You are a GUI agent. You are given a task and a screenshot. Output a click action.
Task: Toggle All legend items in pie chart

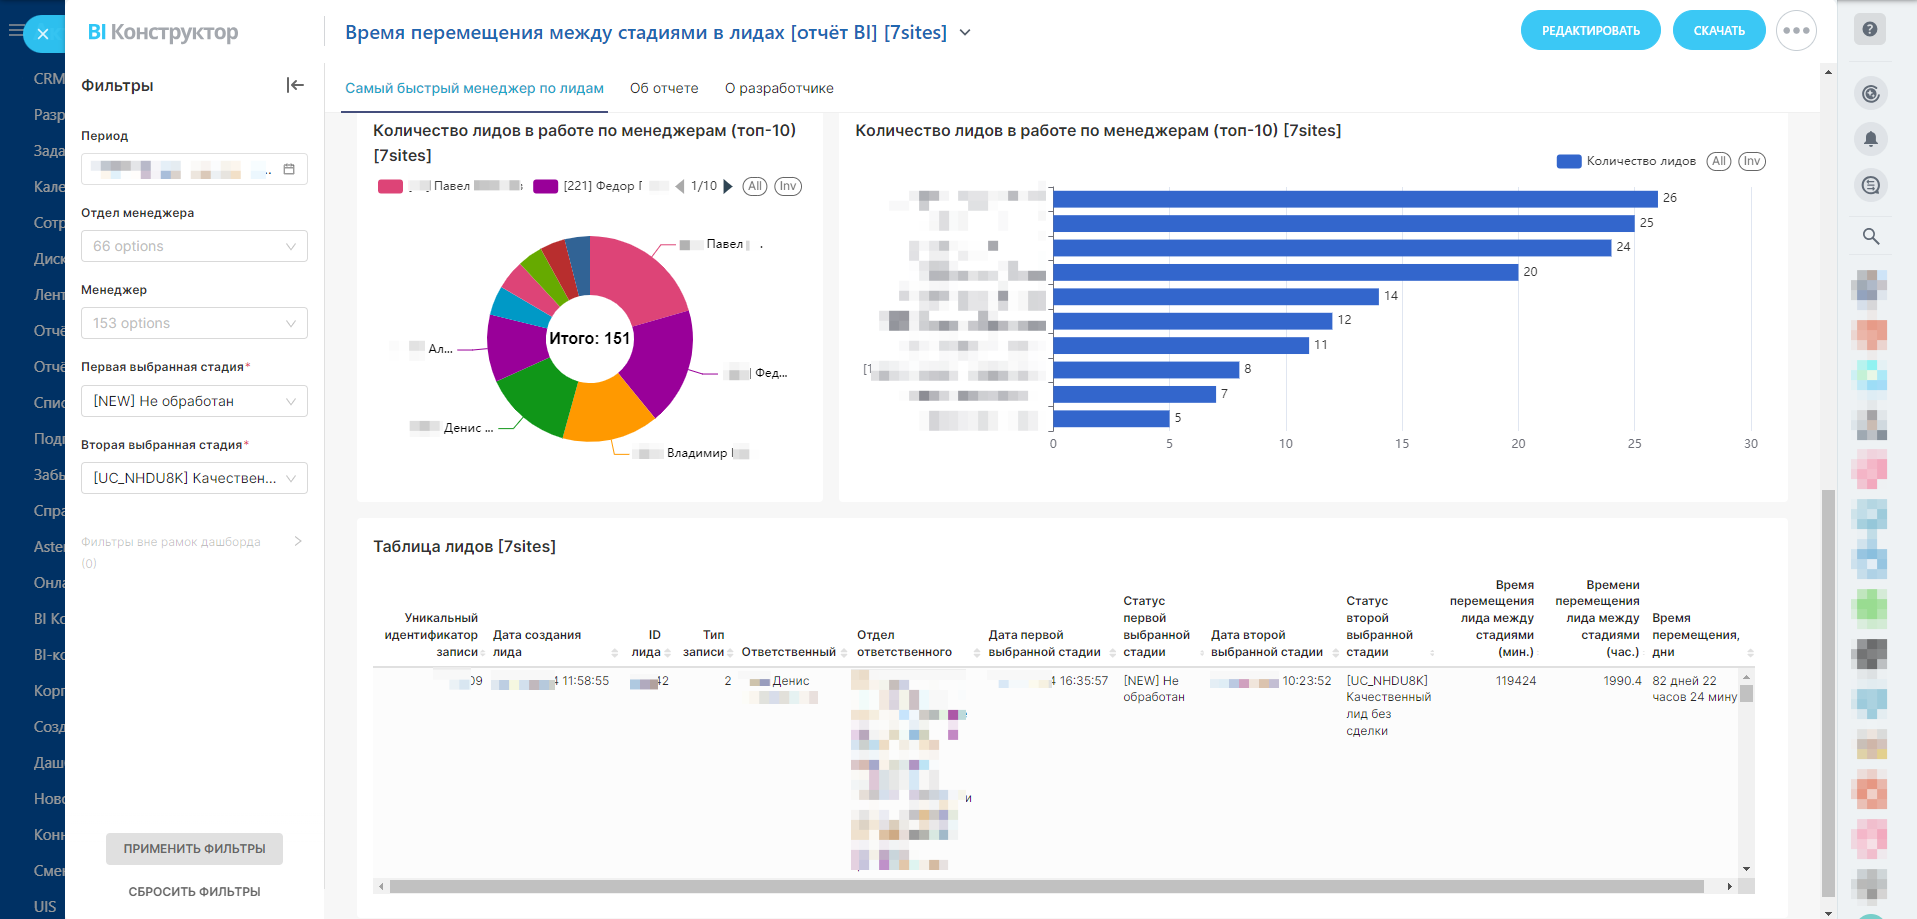click(x=755, y=186)
